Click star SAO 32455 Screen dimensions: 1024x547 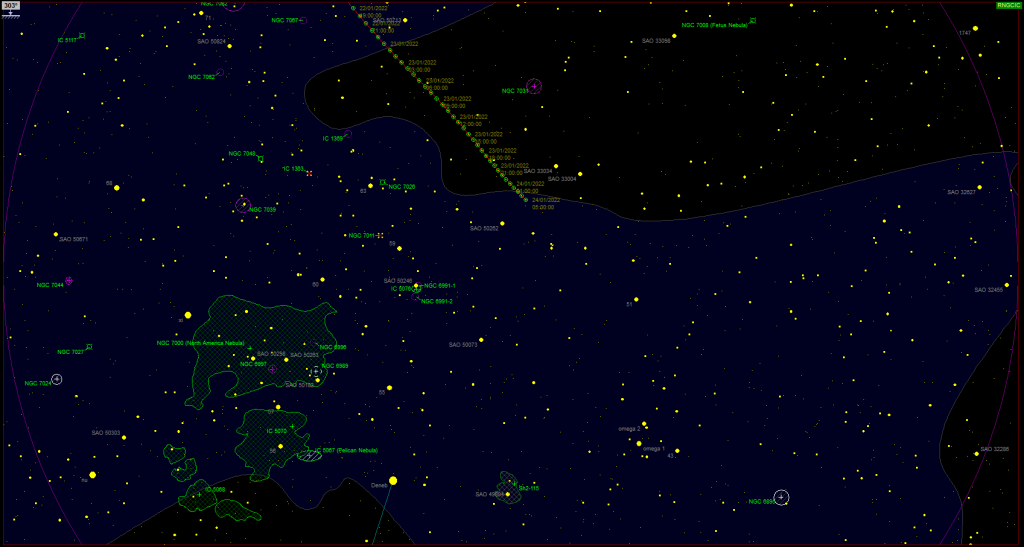click(x=1007, y=285)
